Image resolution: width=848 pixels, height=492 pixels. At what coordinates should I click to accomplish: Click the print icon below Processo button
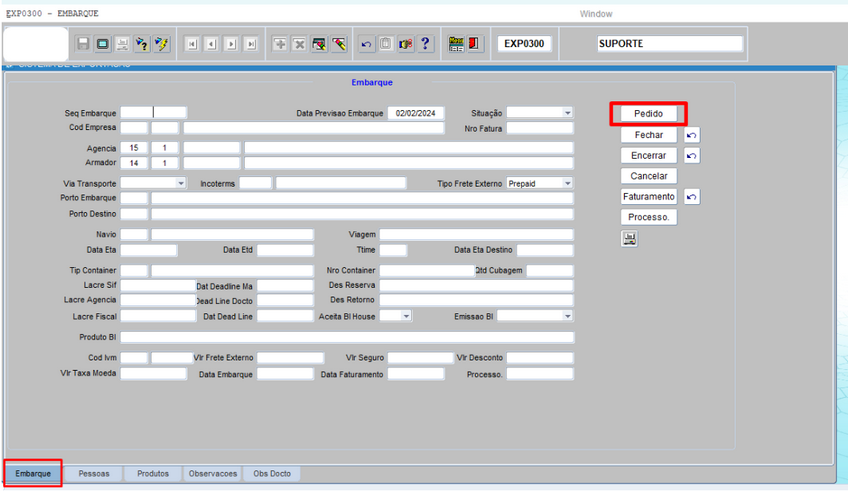pos(629,239)
